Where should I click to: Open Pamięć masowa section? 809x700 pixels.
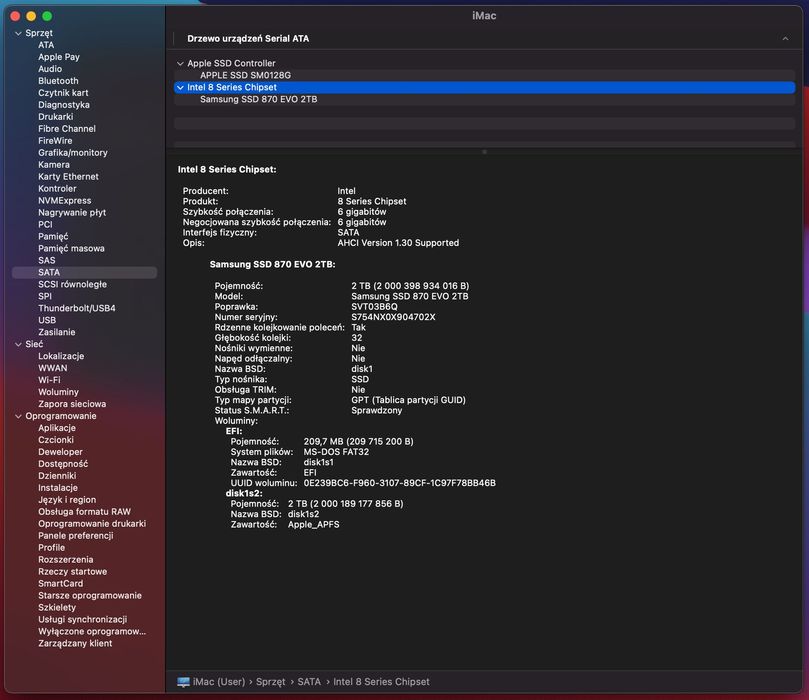click(x=71, y=248)
